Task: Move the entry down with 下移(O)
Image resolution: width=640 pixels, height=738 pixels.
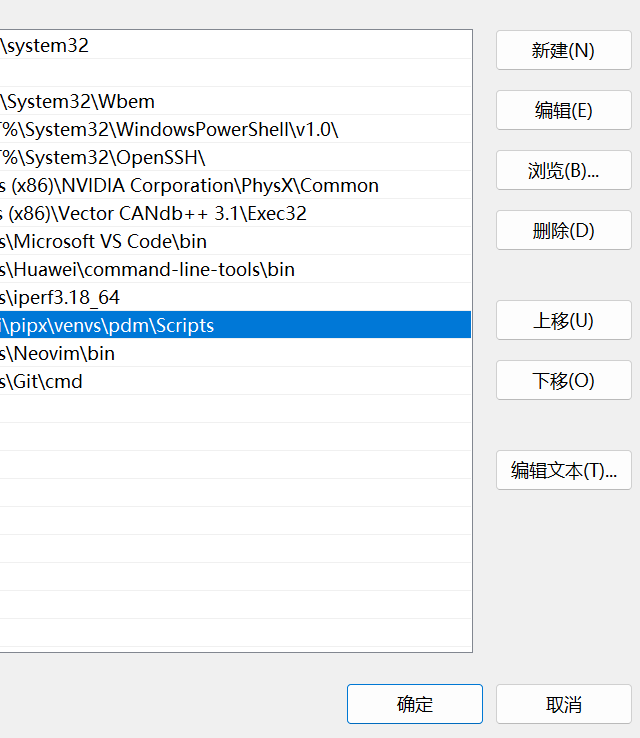Action: [563, 380]
